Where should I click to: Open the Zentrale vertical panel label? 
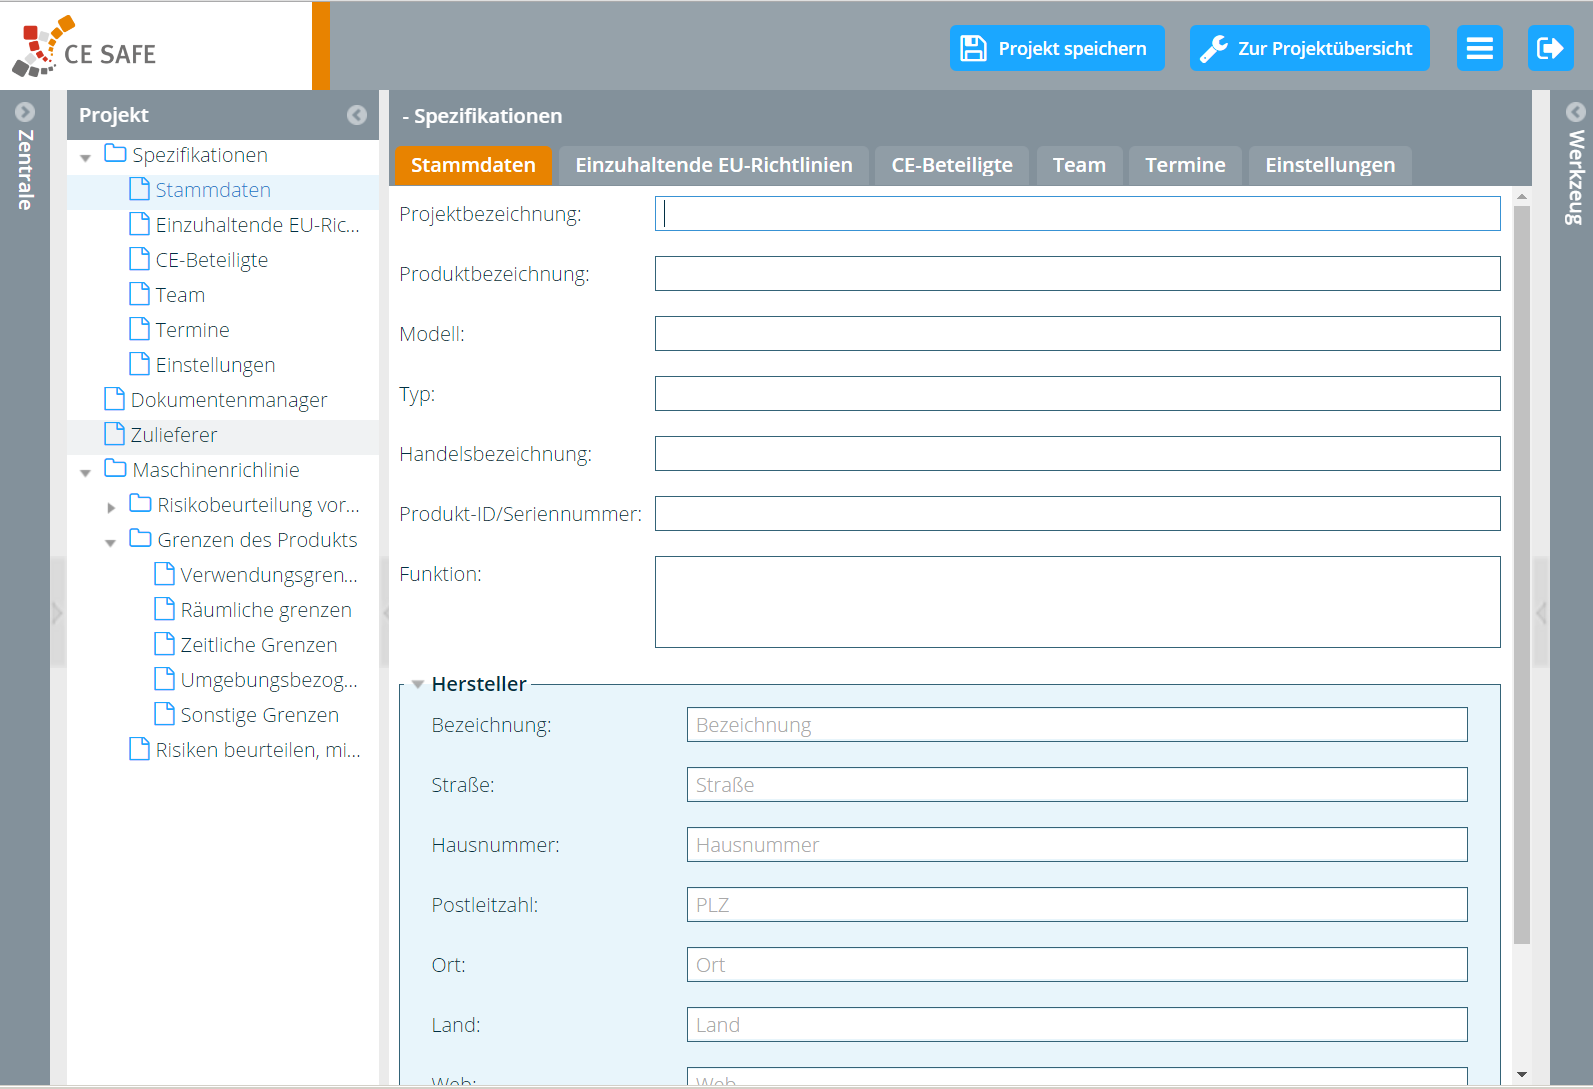pyautogui.click(x=25, y=169)
